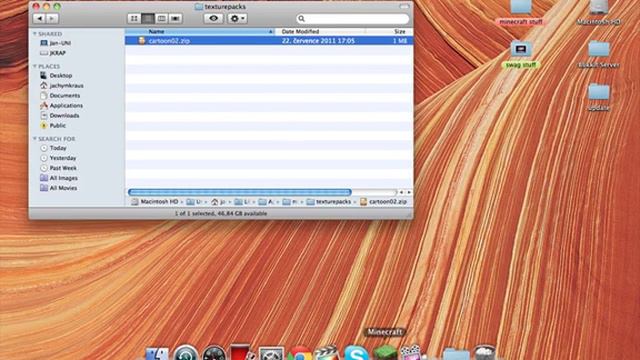Open the gear Action menu

[237, 18]
